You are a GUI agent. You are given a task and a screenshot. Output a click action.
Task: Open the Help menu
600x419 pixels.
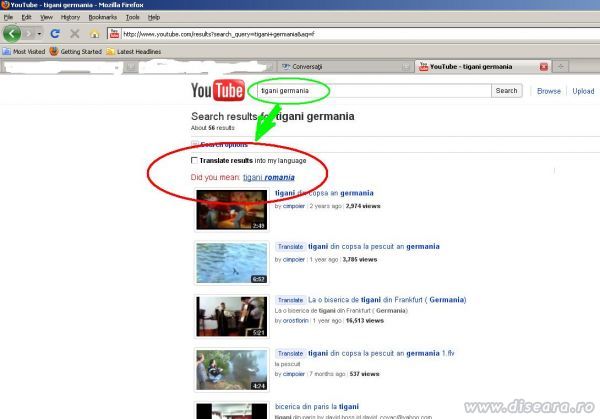pos(154,17)
